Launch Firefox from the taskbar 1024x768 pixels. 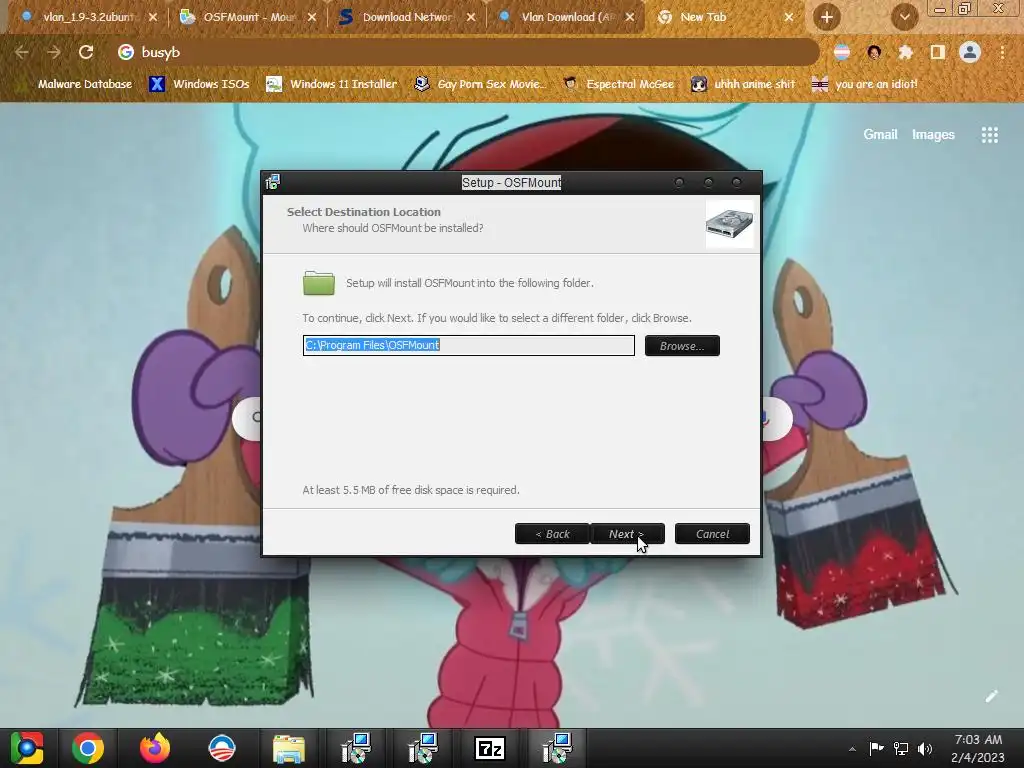pos(155,748)
